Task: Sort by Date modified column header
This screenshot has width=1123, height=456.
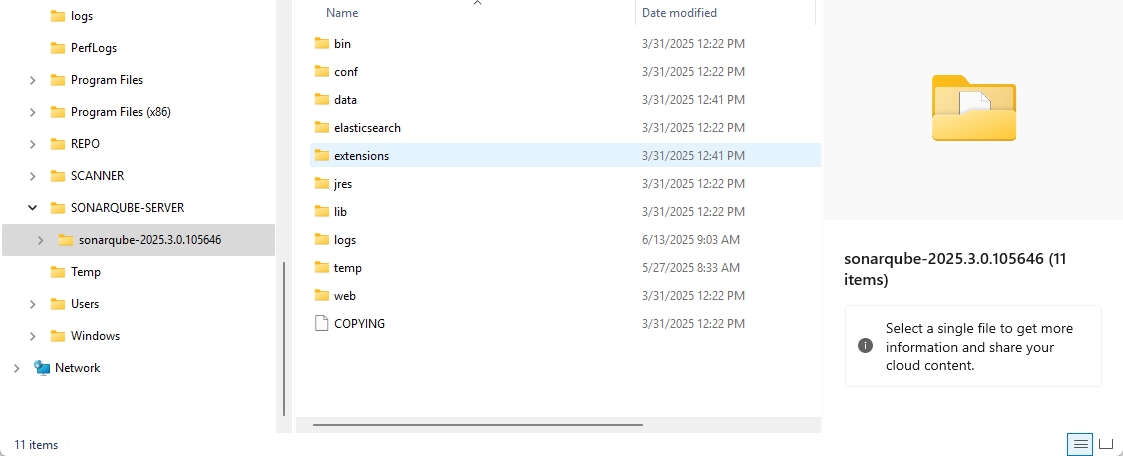Action: coord(679,13)
